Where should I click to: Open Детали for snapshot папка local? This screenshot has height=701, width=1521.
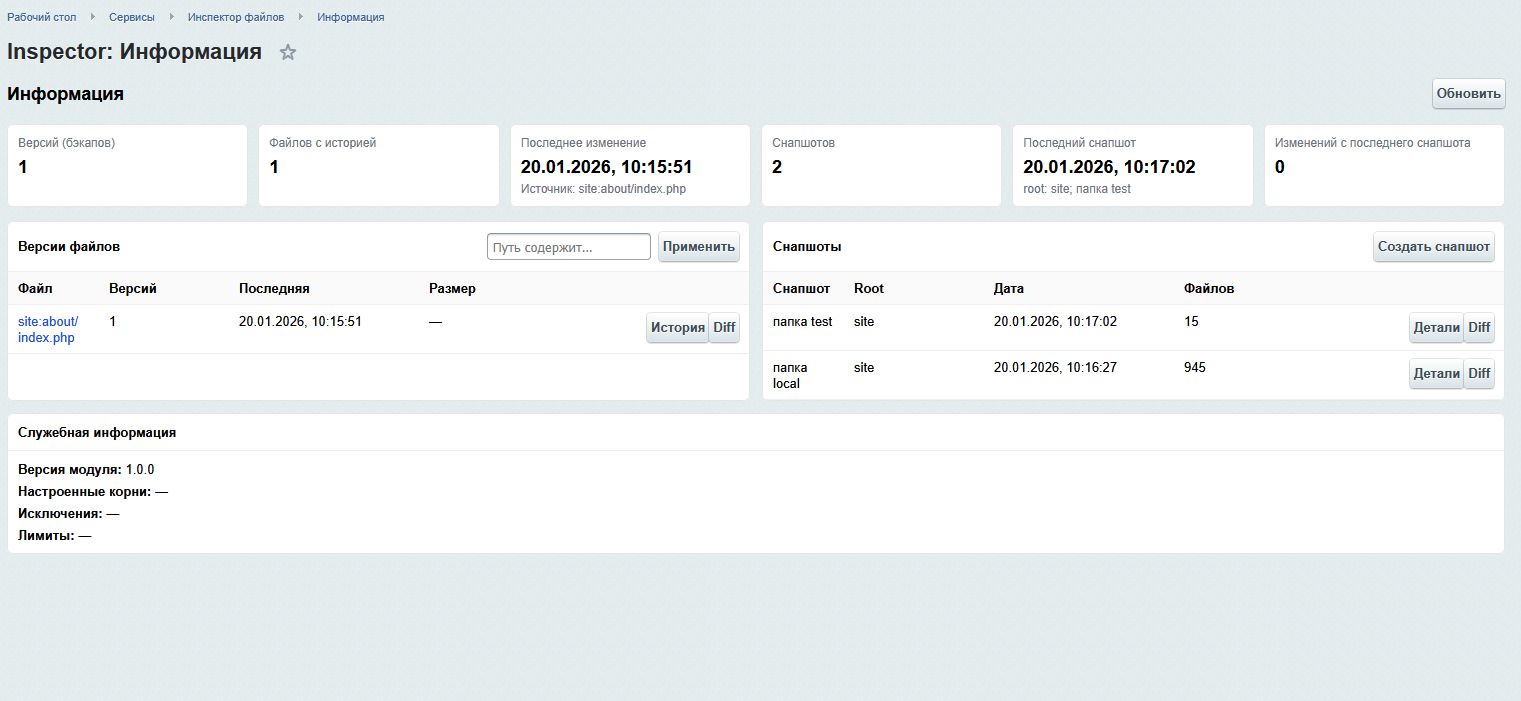(1436, 373)
